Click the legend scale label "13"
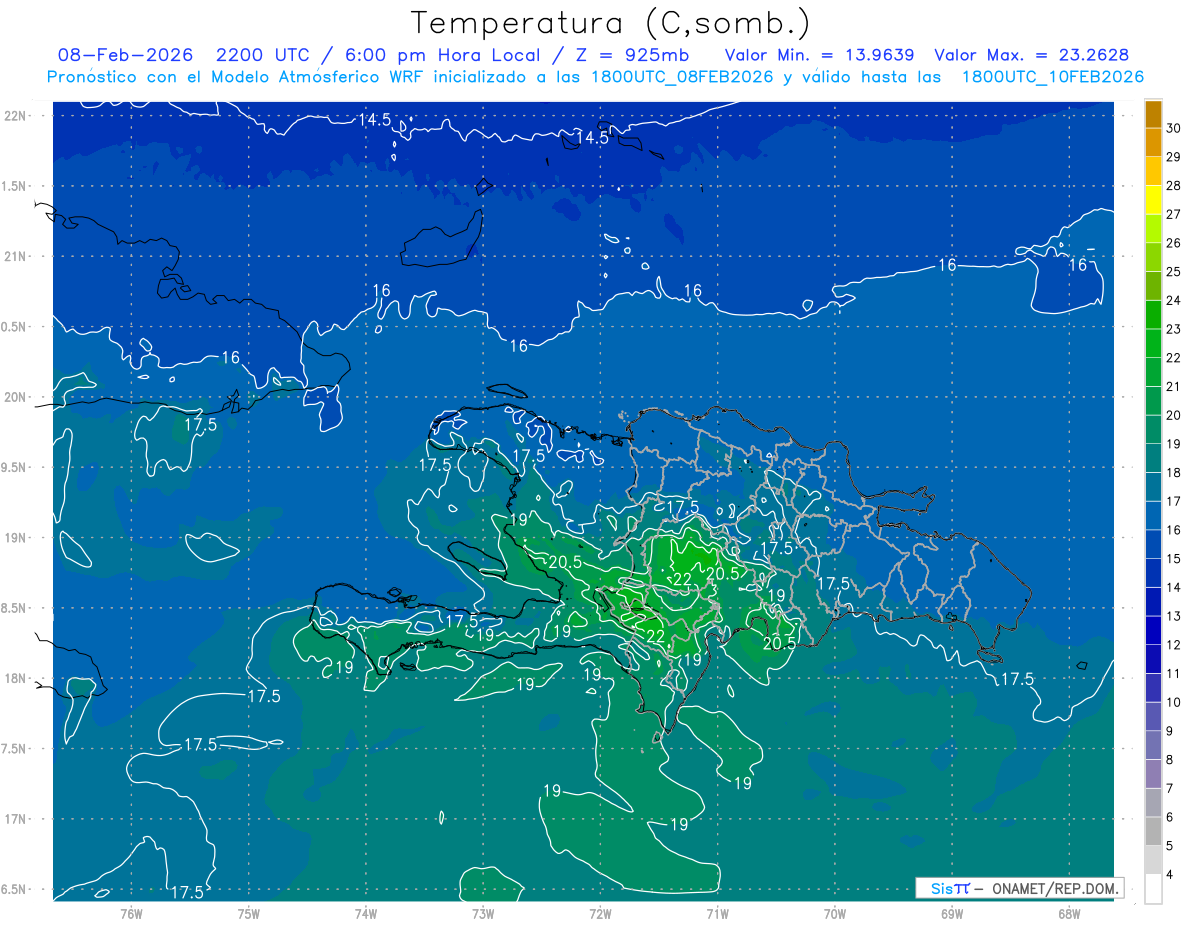Viewport: 1200px width, 927px height. pos(1174,616)
